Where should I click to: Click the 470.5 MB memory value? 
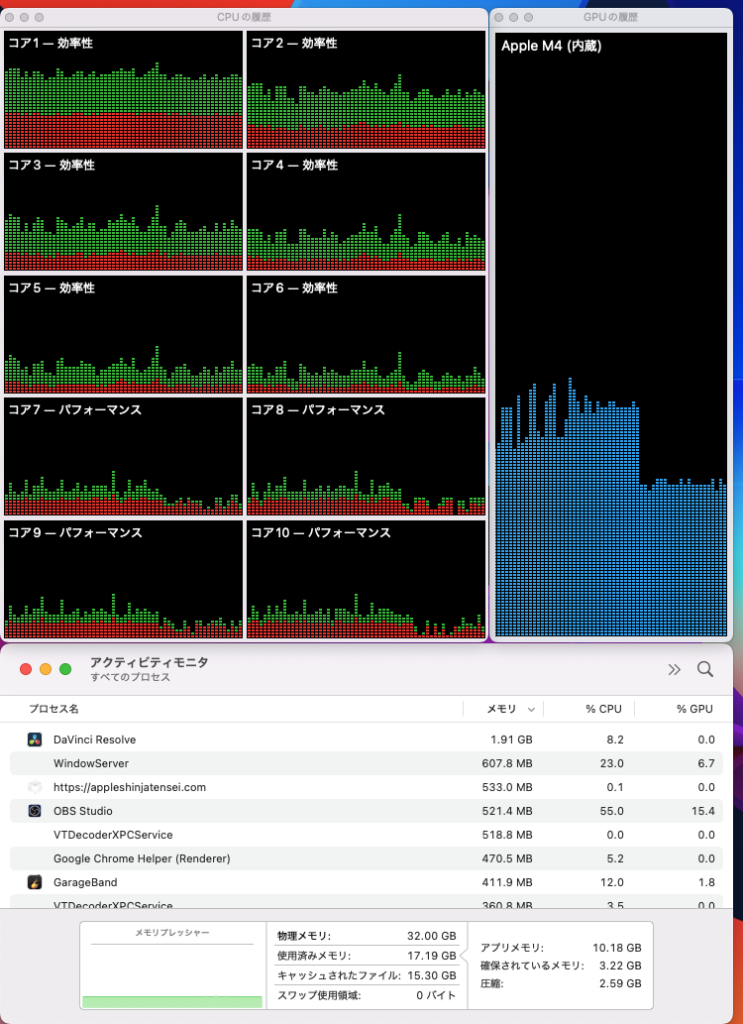tap(507, 858)
